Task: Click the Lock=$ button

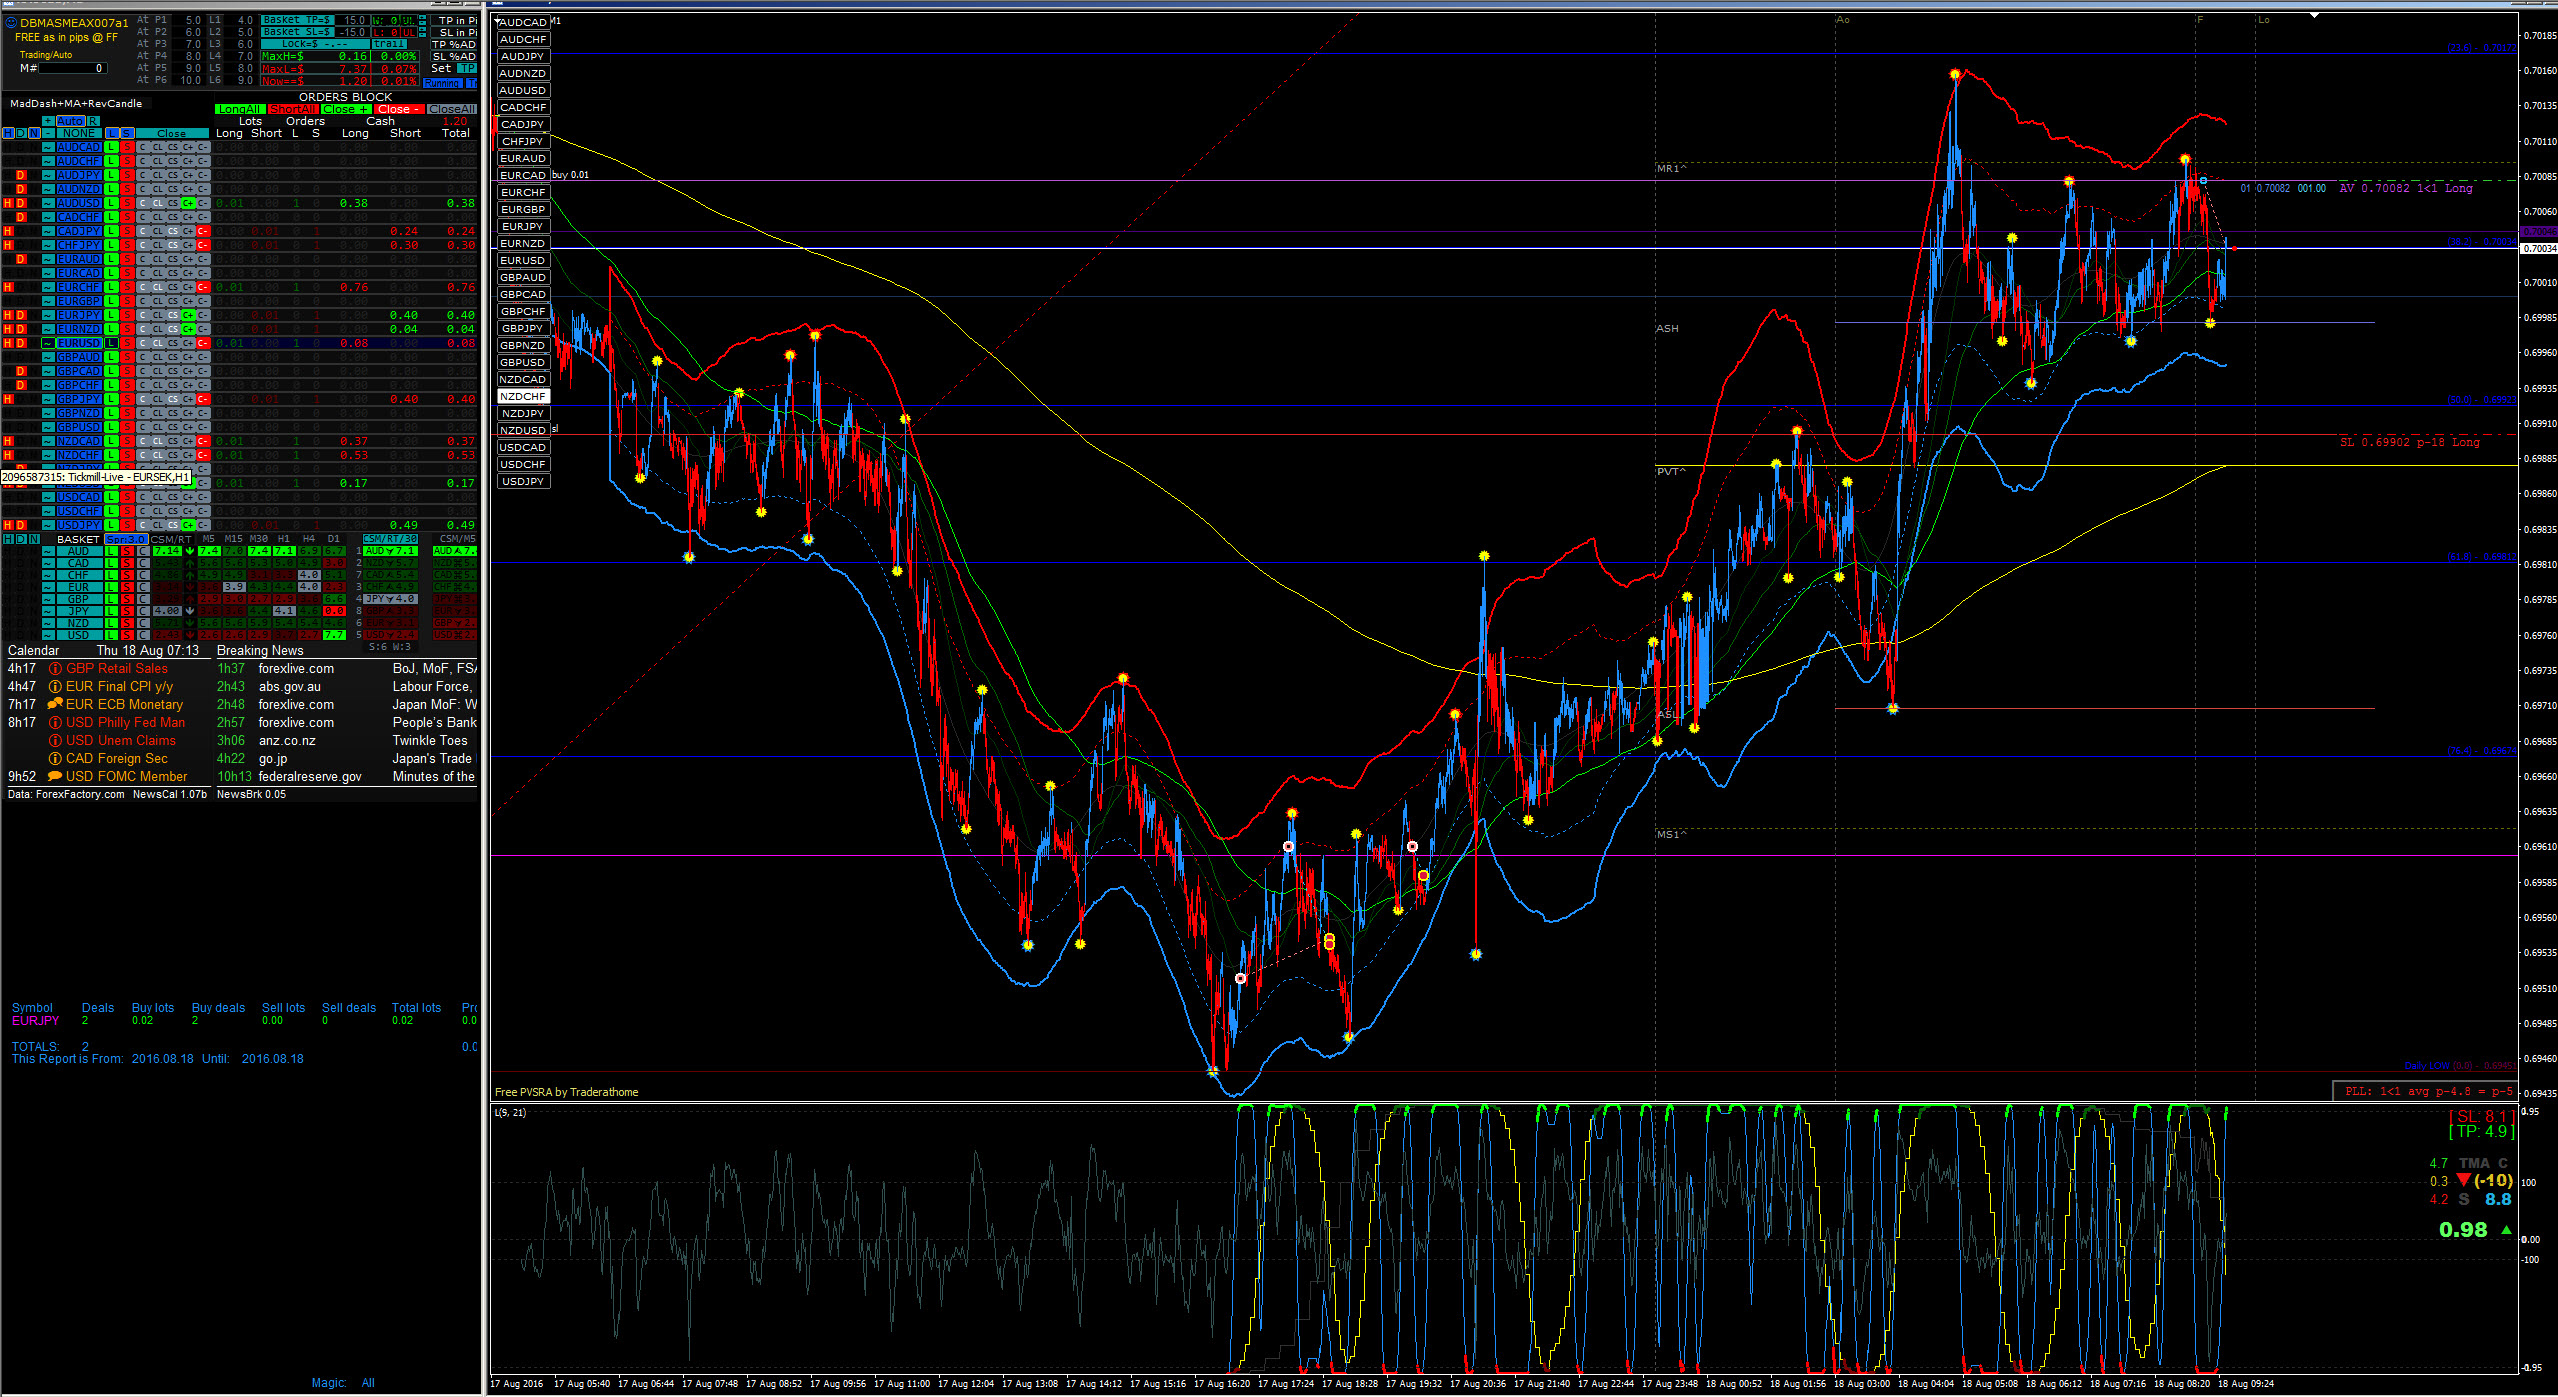Action: click(315, 44)
